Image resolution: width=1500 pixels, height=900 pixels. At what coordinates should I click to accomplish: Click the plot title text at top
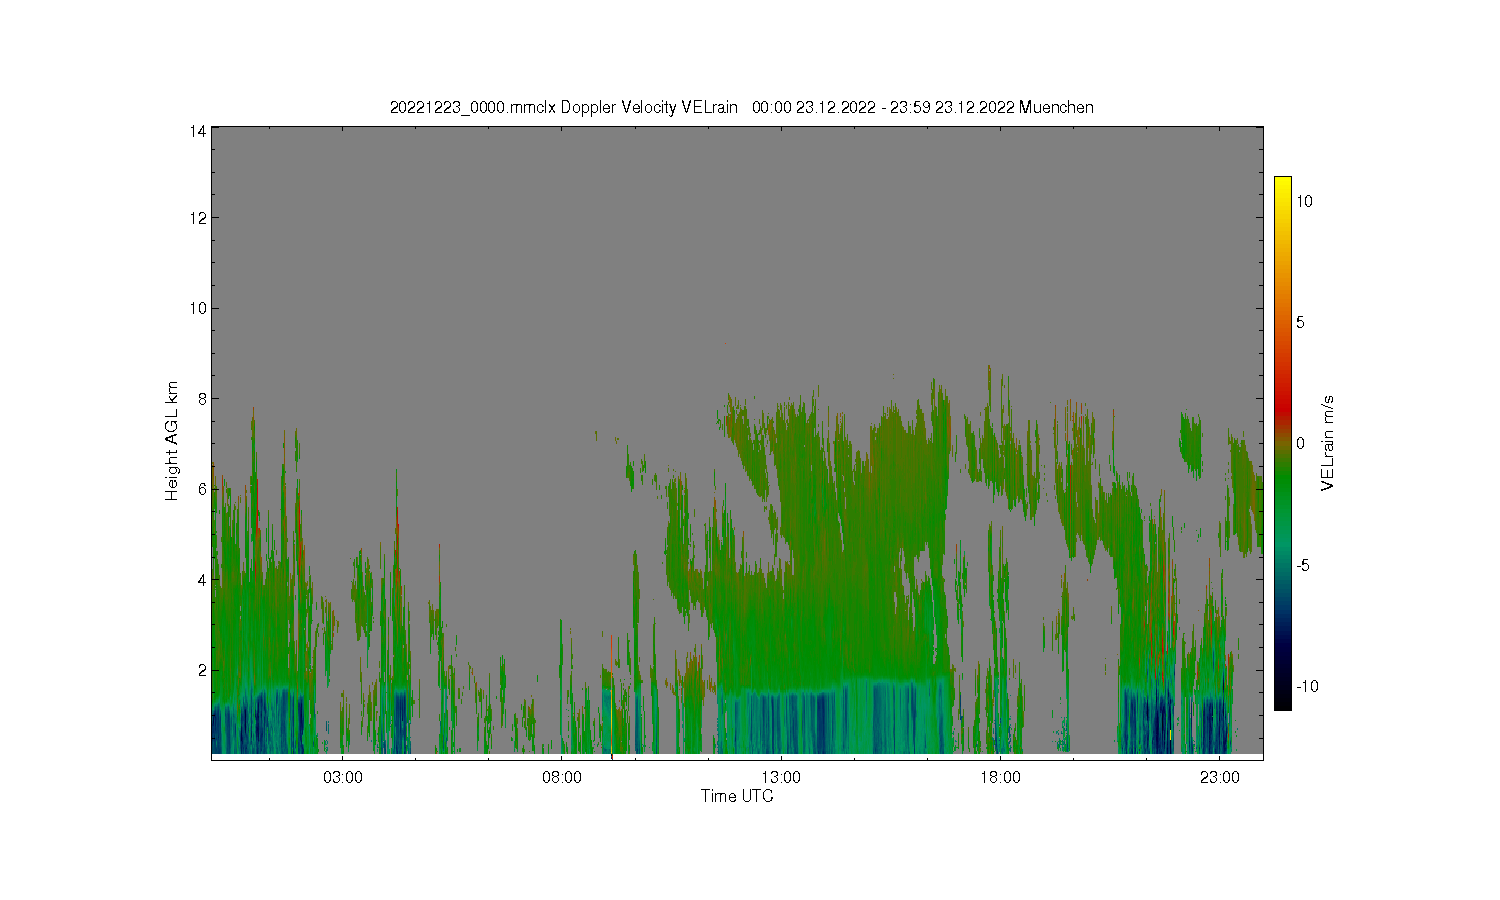741,107
